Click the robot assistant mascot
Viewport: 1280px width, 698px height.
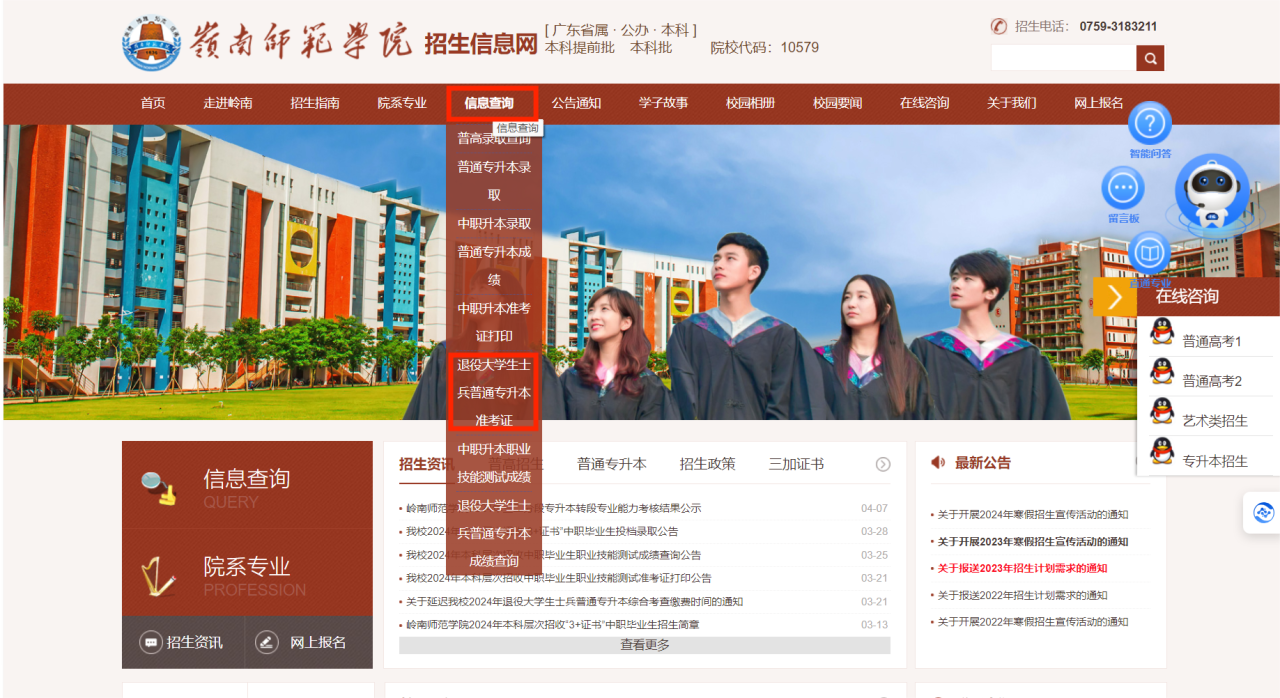click(x=1211, y=194)
